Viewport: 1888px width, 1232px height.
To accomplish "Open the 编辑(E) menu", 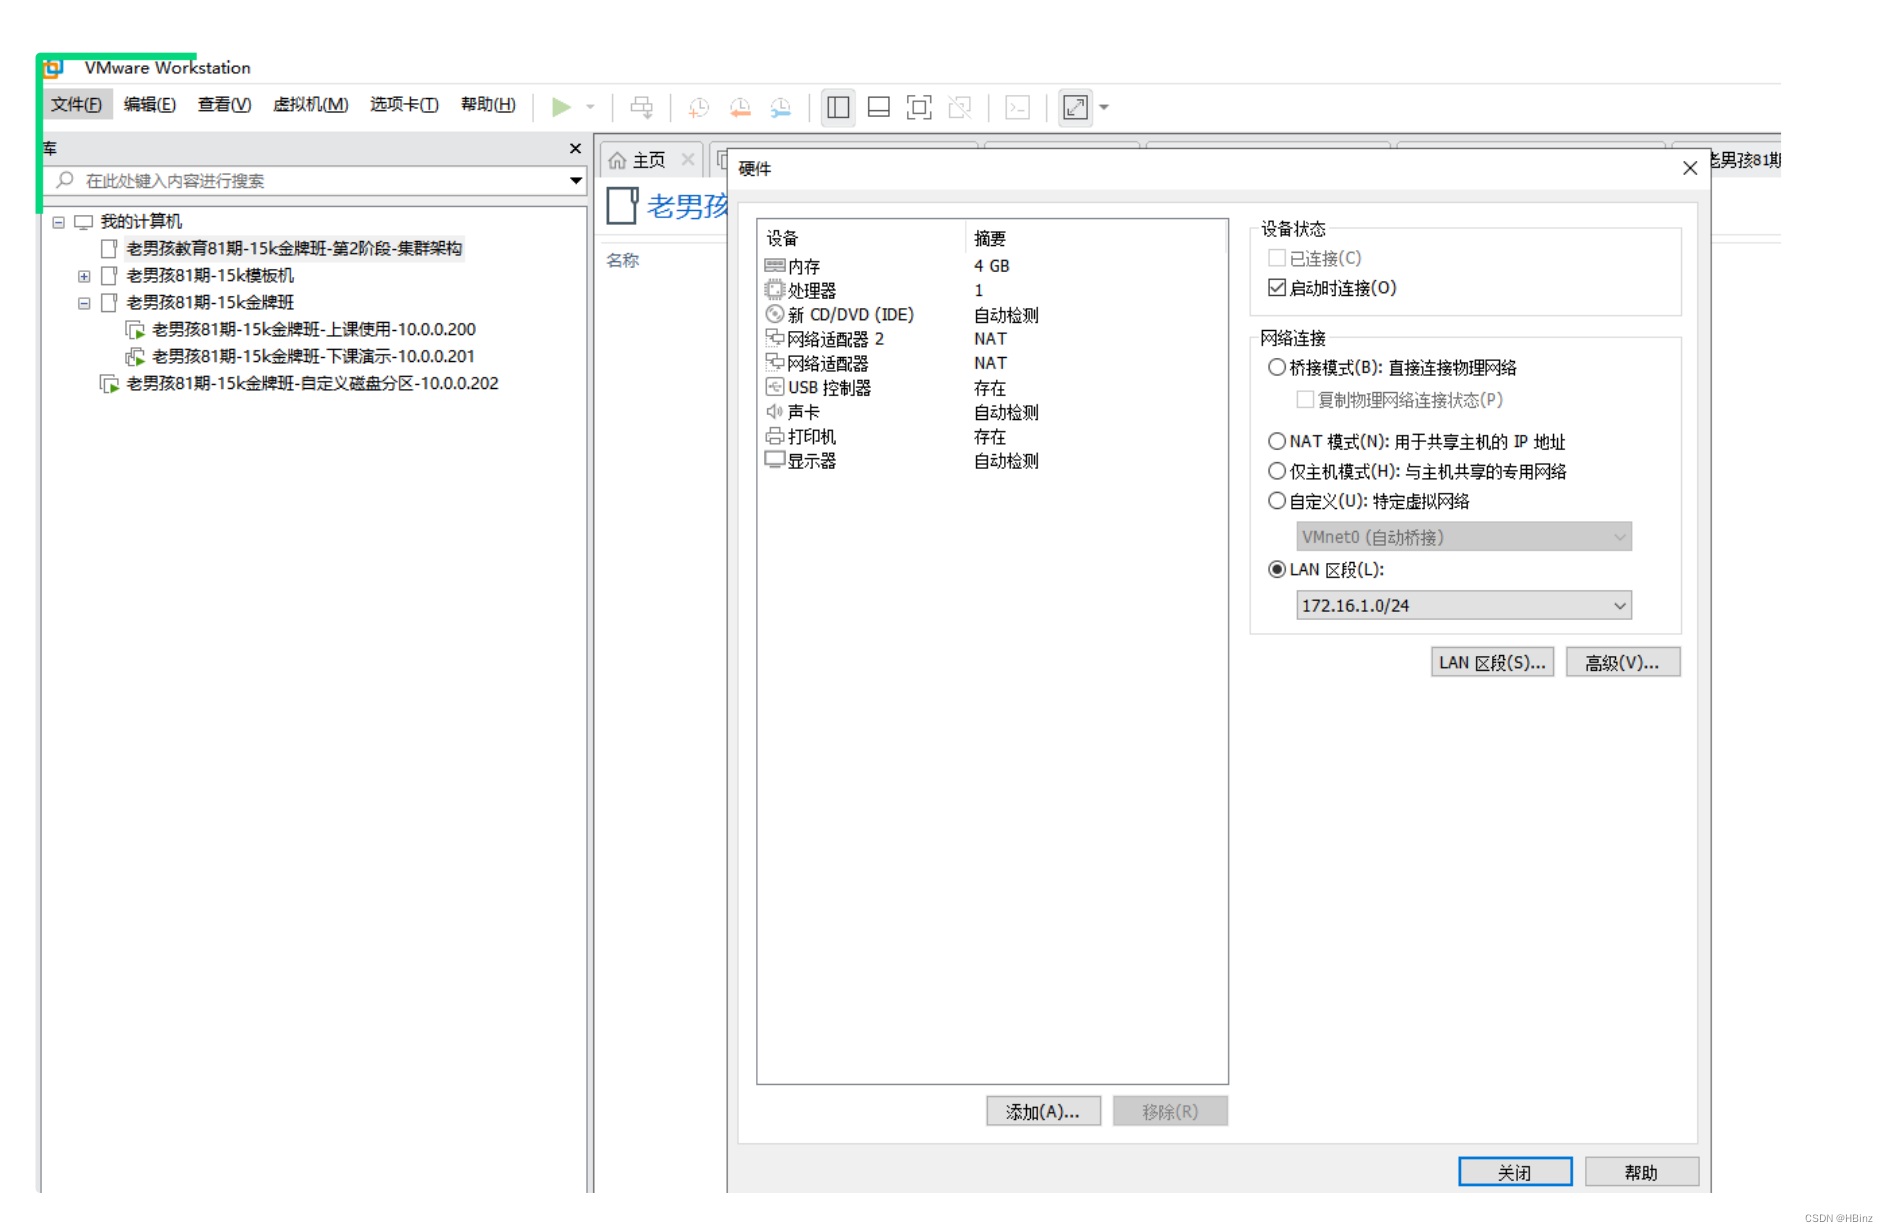I will (149, 104).
